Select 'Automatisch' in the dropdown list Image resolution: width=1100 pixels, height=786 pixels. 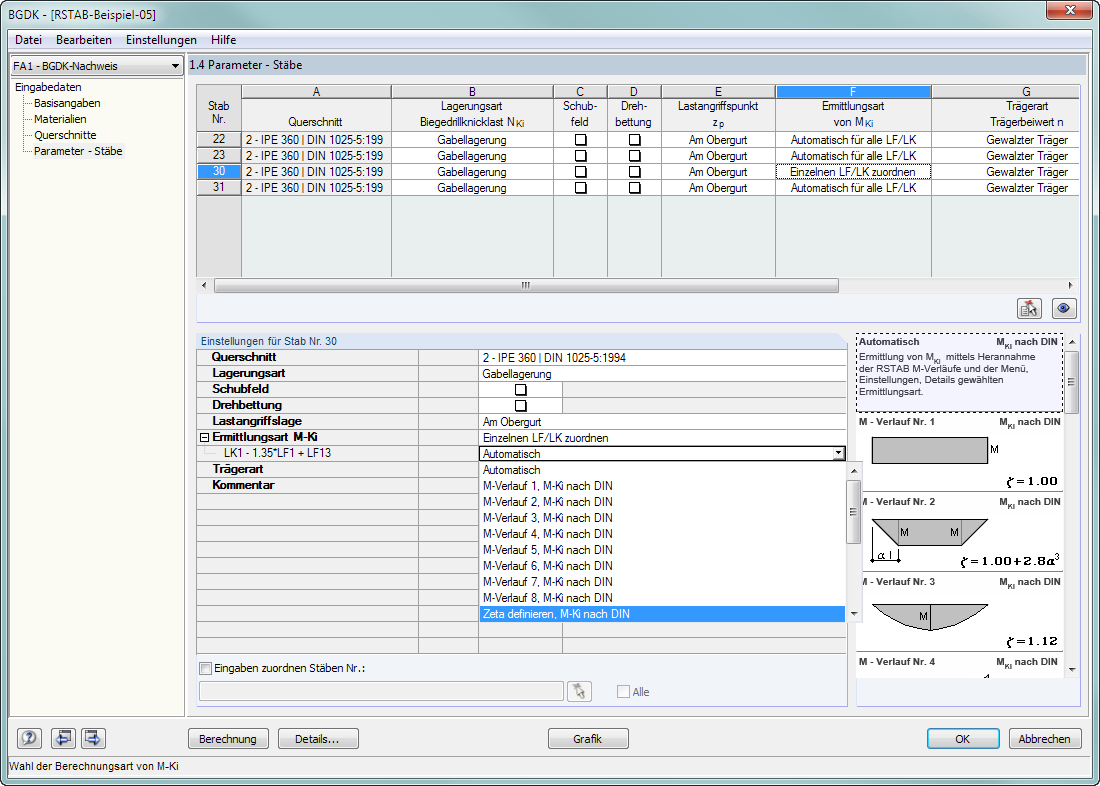(x=662, y=470)
